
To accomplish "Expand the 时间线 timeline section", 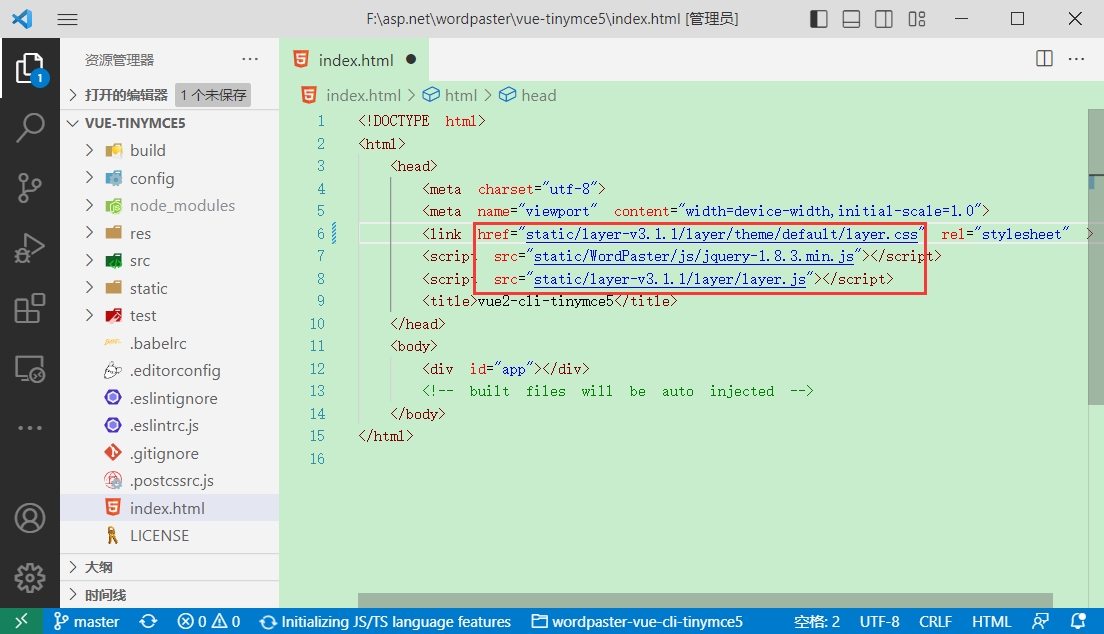I will 105,595.
